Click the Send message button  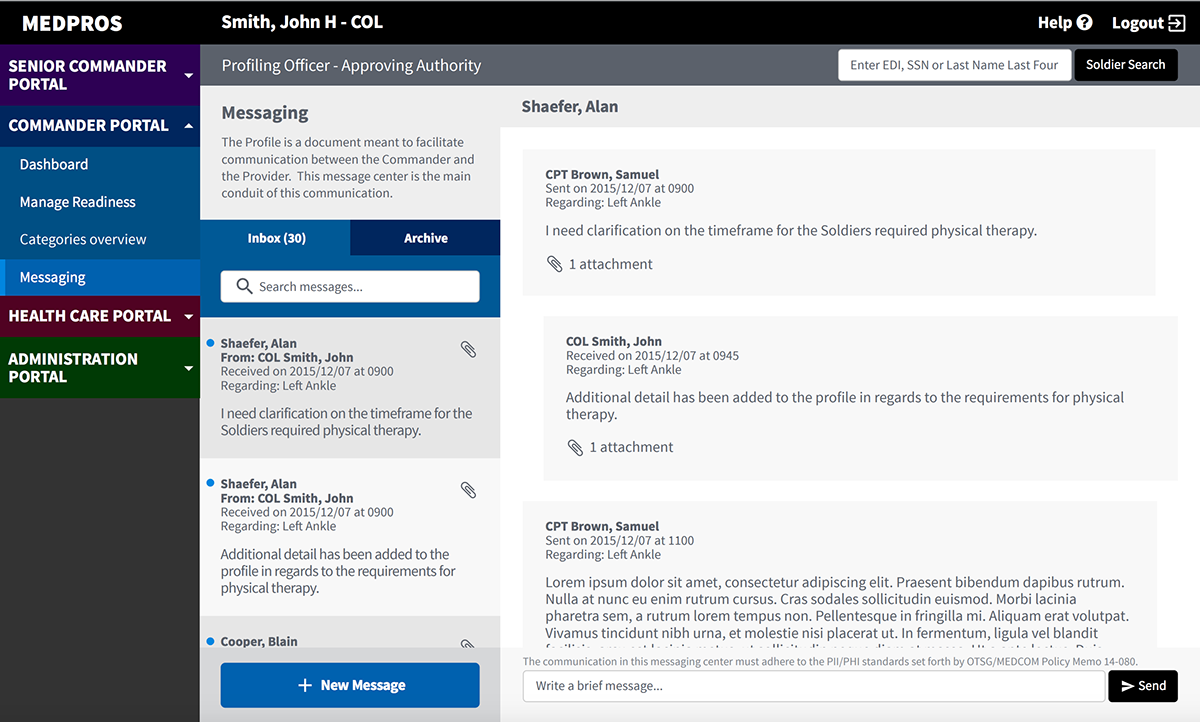point(1142,686)
